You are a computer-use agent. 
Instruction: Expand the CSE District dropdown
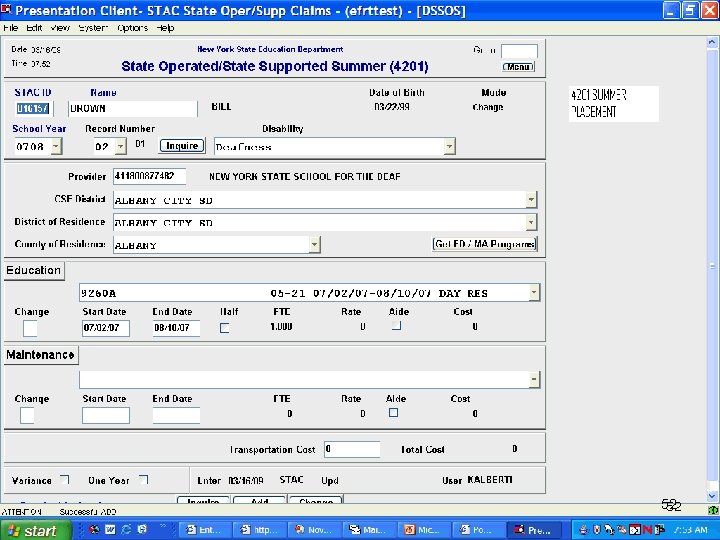click(531, 199)
